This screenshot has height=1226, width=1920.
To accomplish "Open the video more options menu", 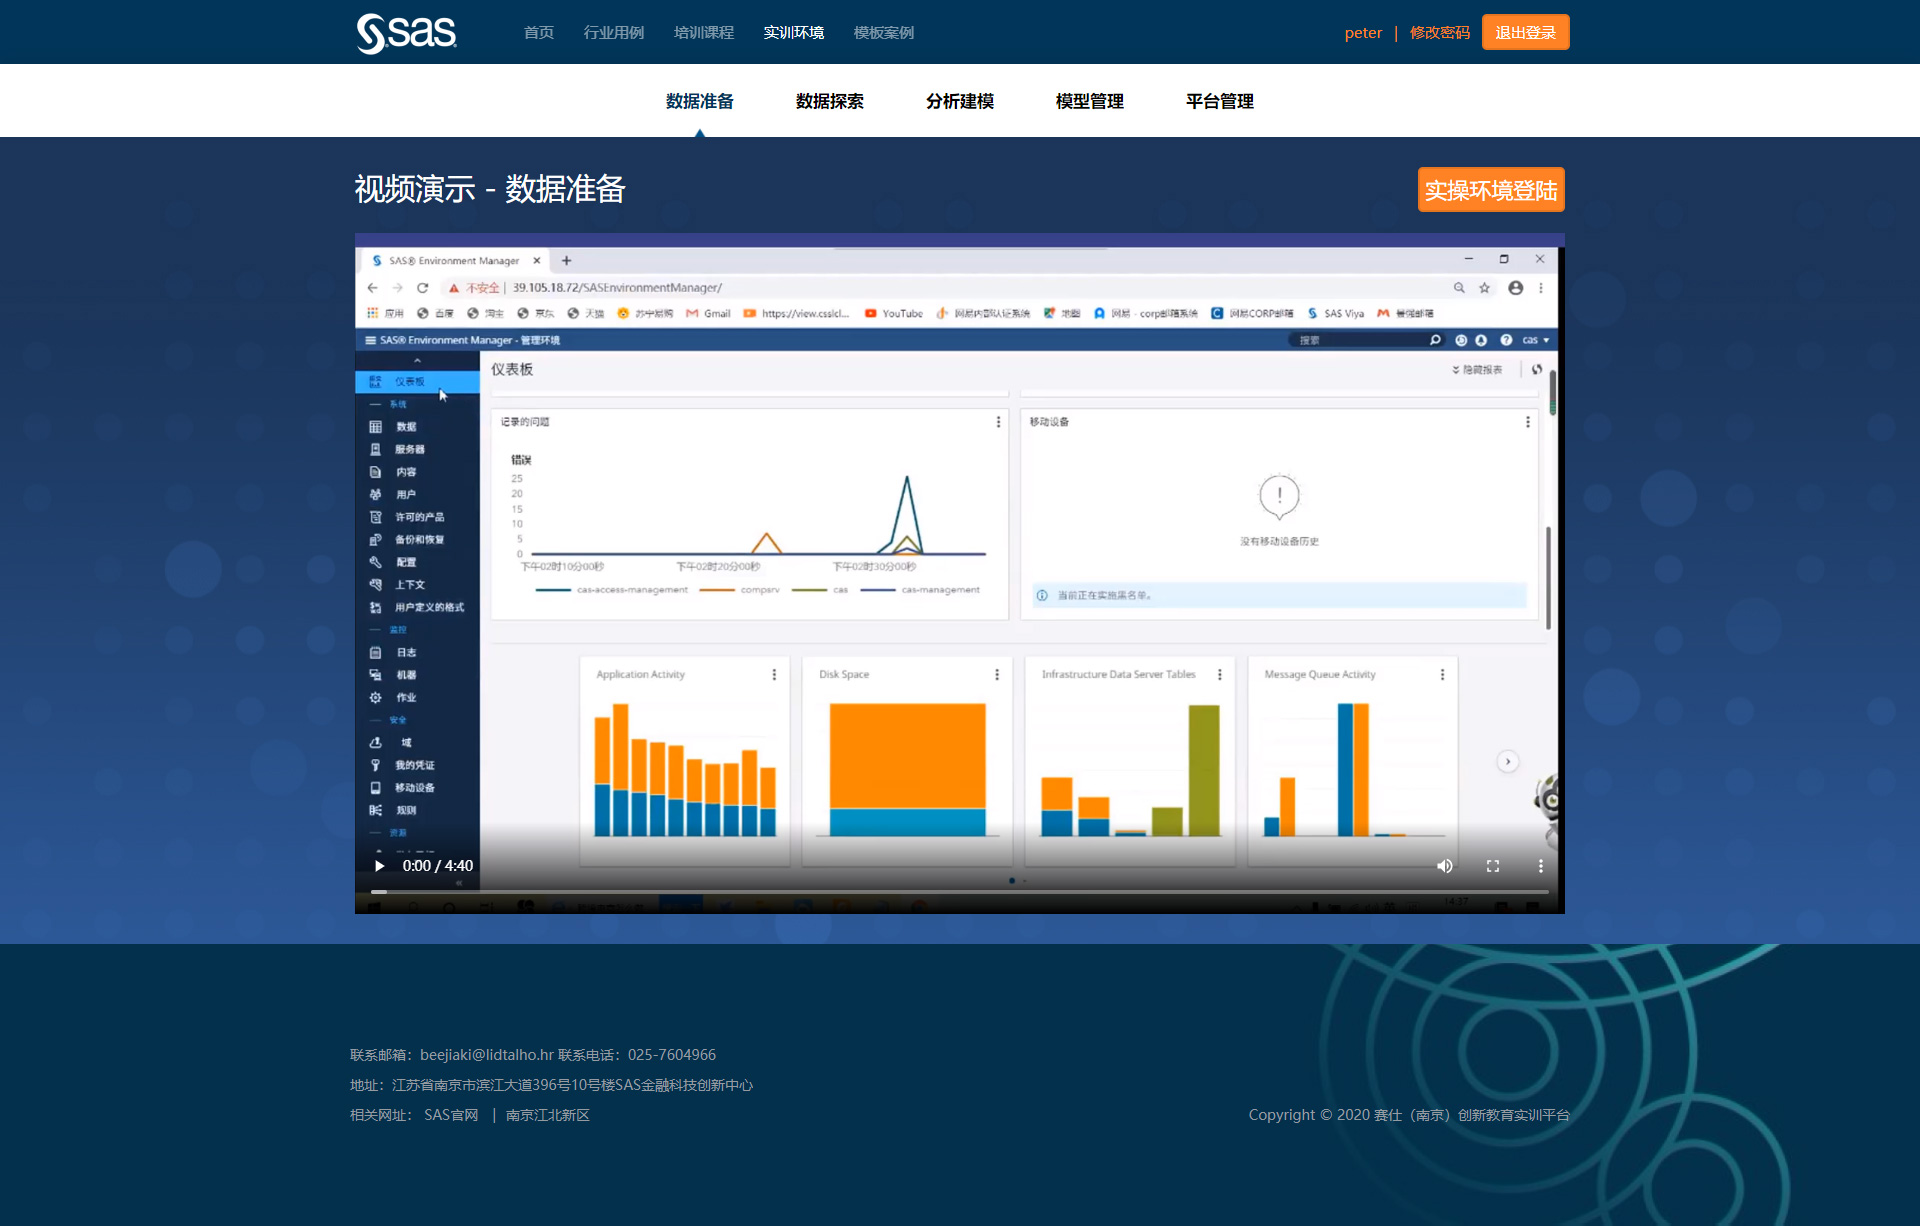I will [1540, 866].
